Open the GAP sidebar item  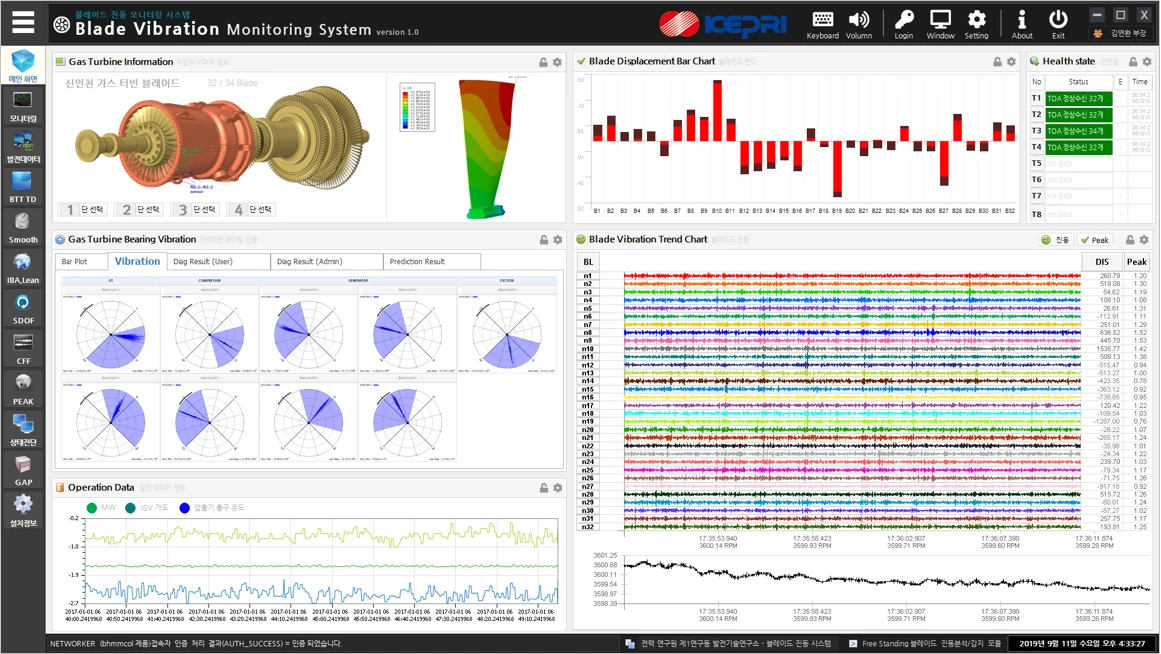click(x=23, y=470)
